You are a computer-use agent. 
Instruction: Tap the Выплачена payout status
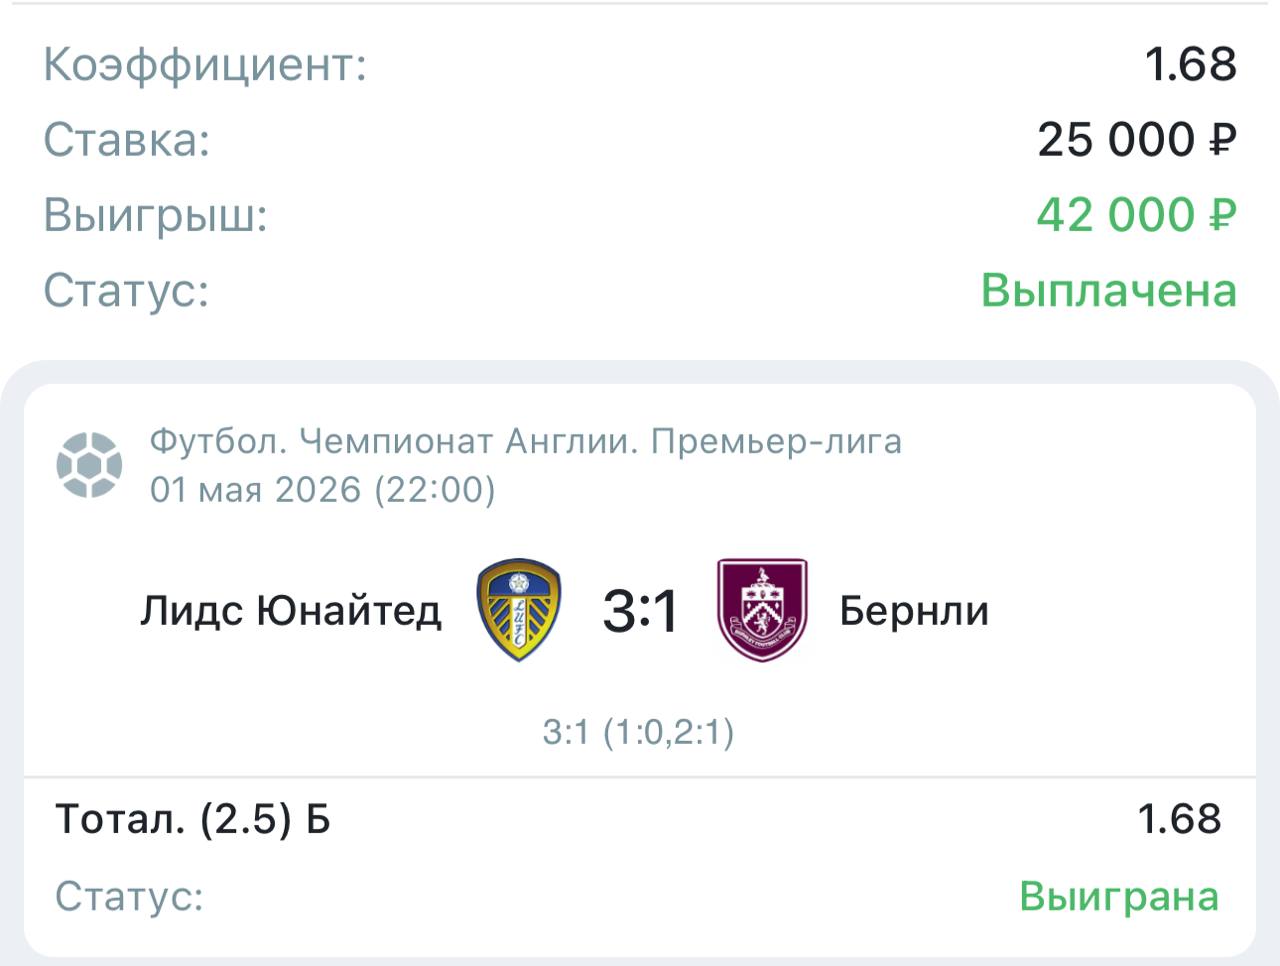(x=1109, y=291)
